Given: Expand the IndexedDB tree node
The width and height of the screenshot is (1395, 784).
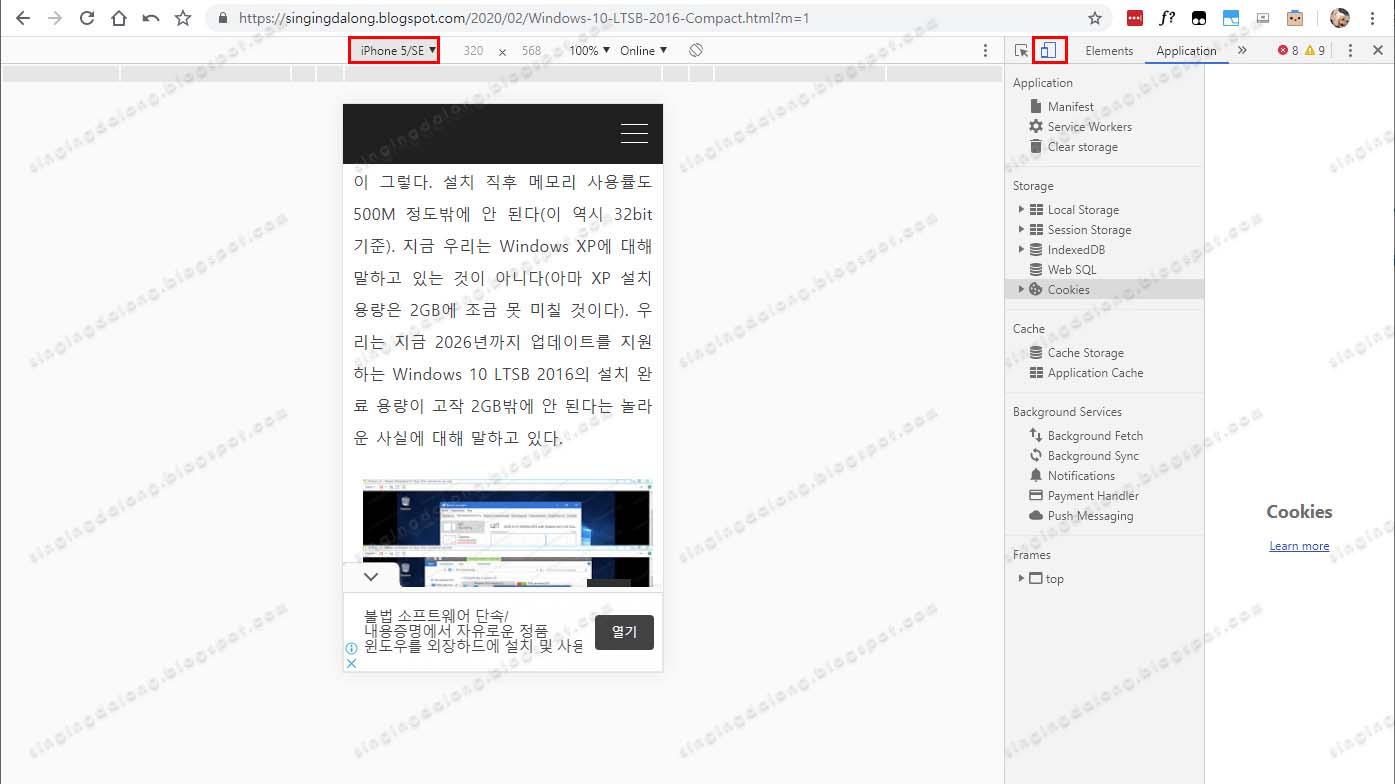Looking at the screenshot, I should tap(1021, 249).
